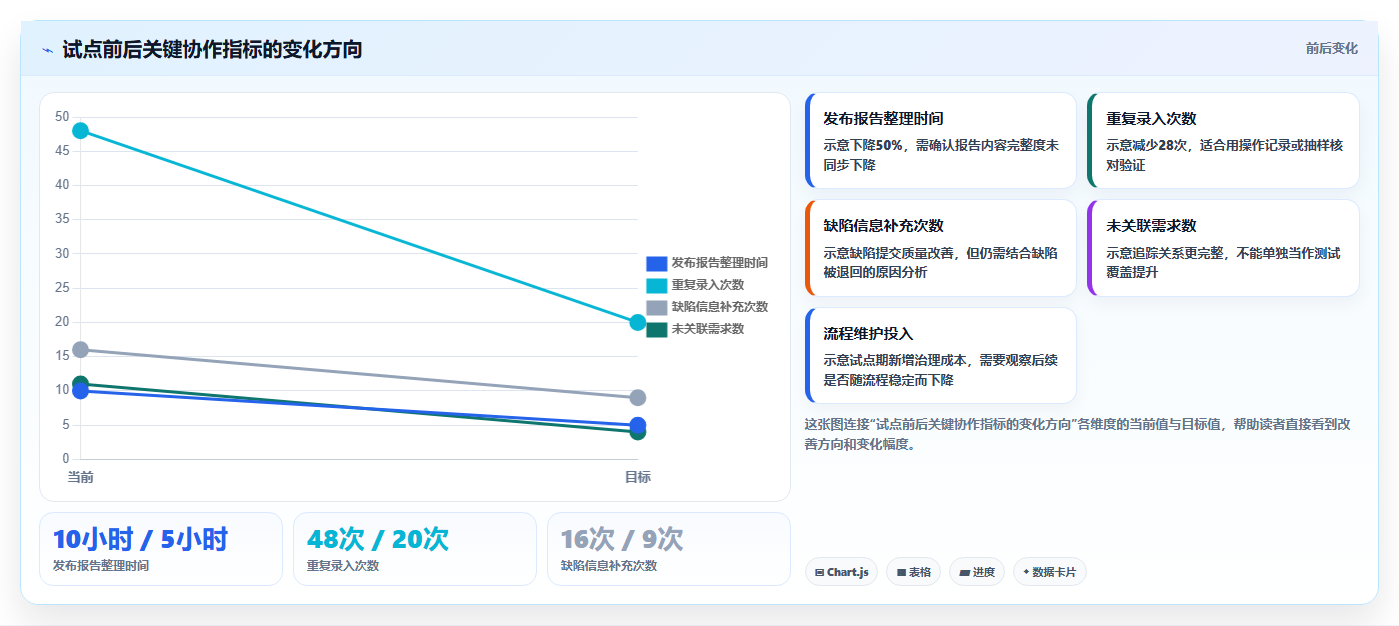This screenshot has width=1399, height=626.
Task: Click the 10小时 / 5小时 stat card
Action: click(x=161, y=549)
